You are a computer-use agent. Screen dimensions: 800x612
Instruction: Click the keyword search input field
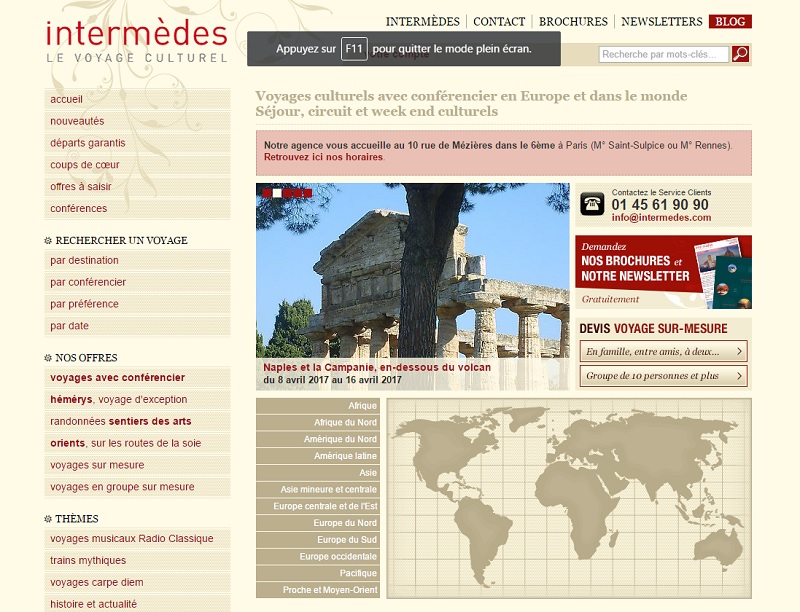[663, 54]
